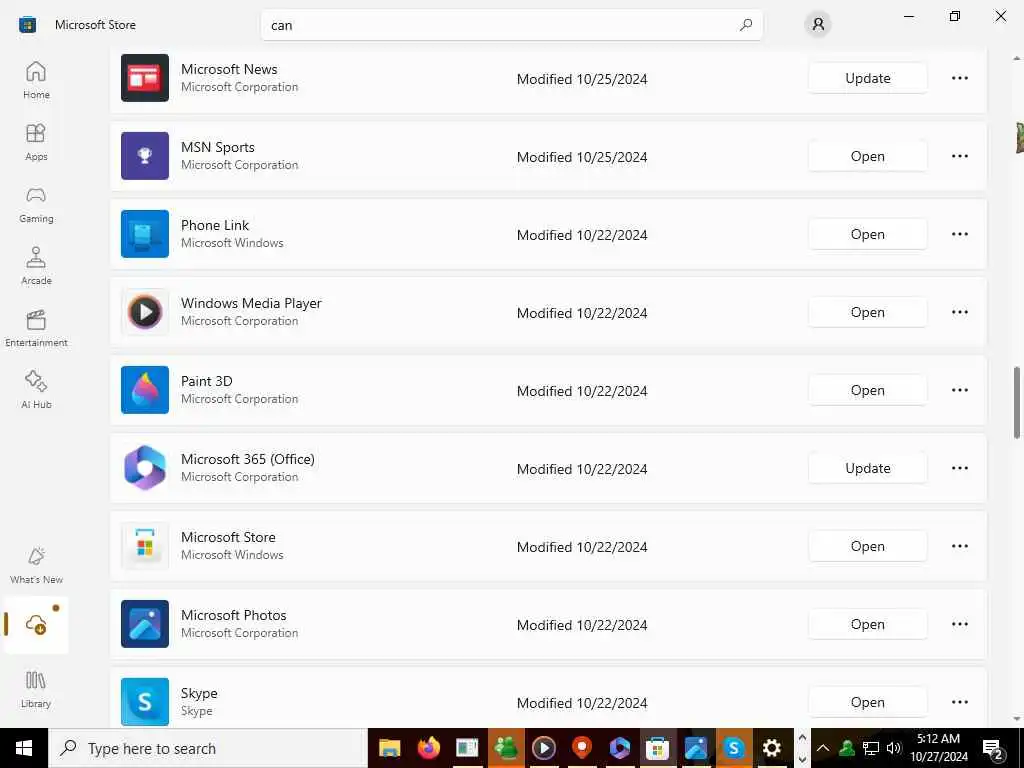Click the Microsoft Store app icon in list
This screenshot has width=1024, height=768.
(x=145, y=546)
